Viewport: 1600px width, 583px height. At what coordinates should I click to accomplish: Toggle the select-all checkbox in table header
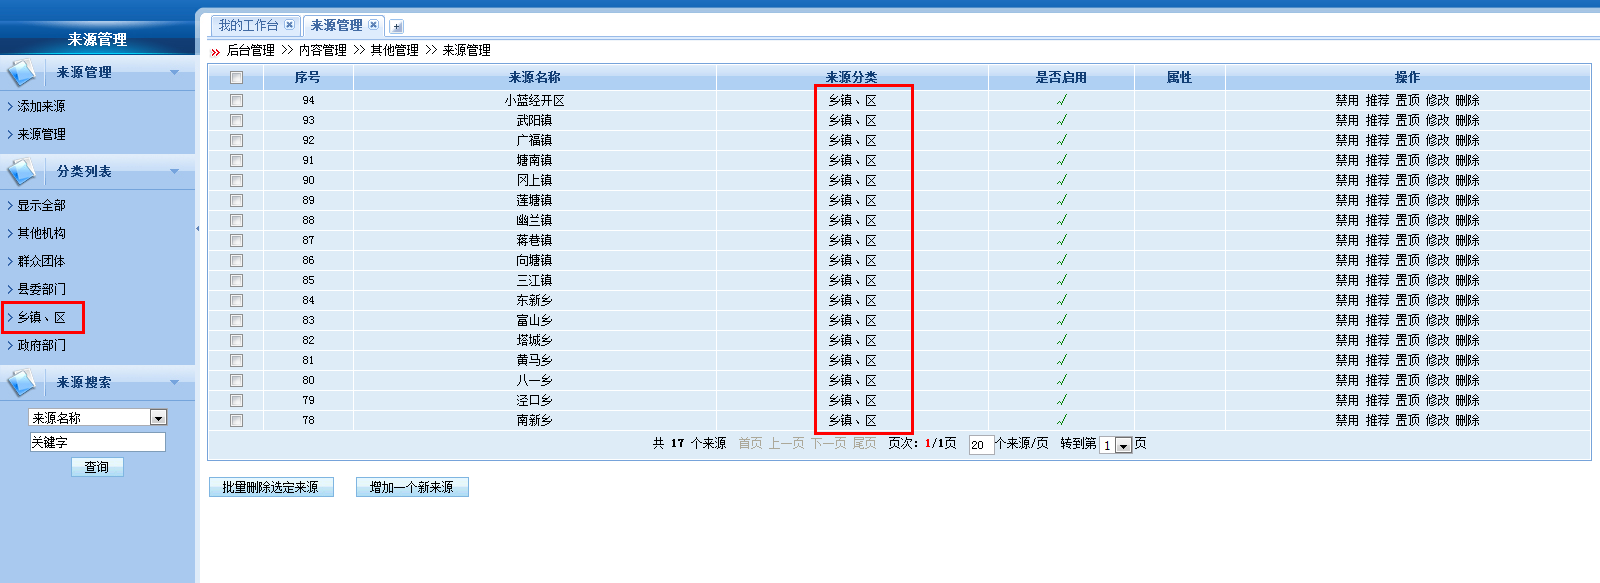pyautogui.click(x=236, y=78)
